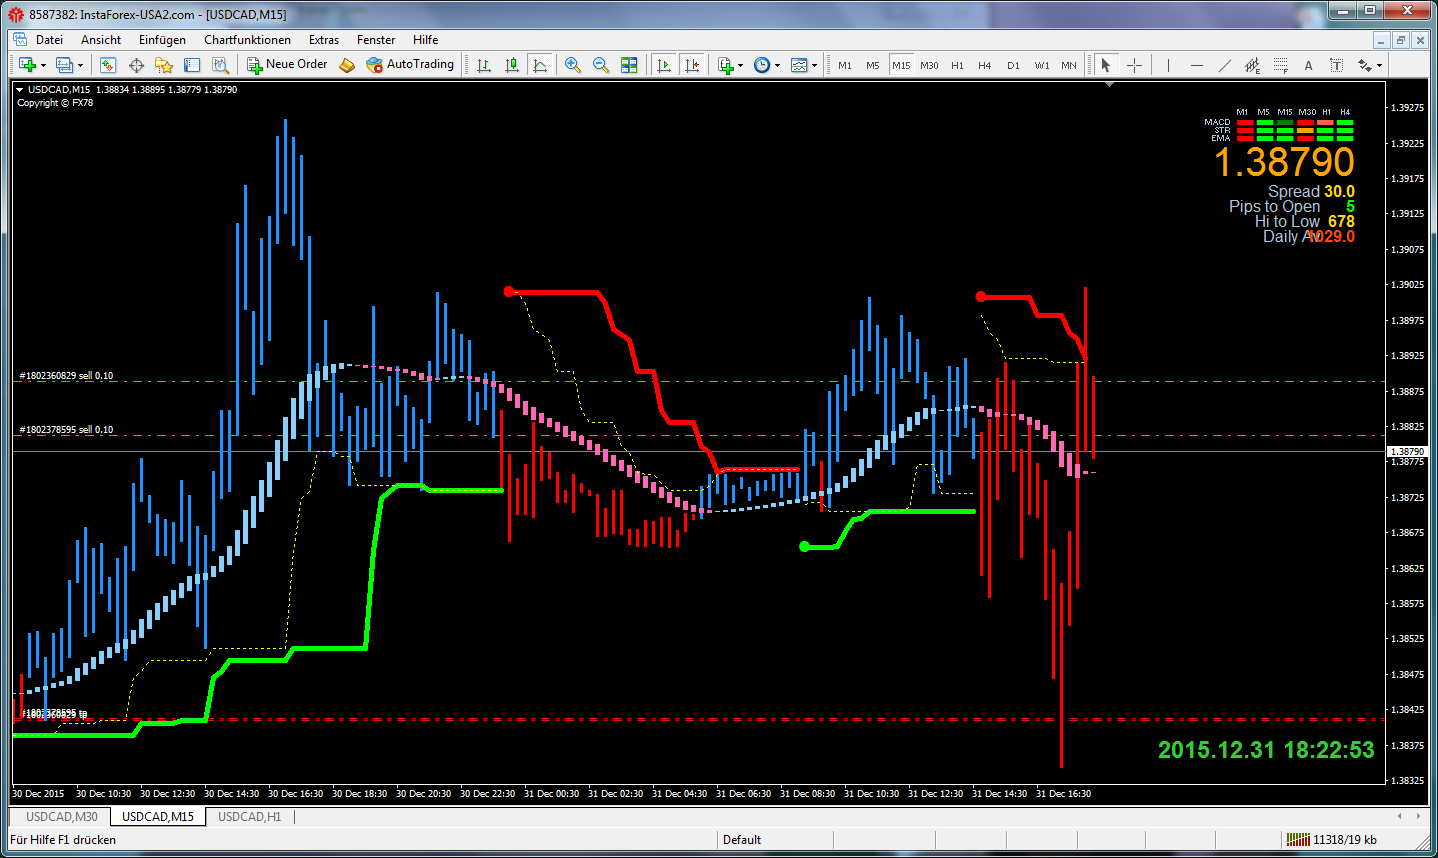Viewport: 1438px width, 858px height.
Task: Switch the chart to candlesticks
Action: coord(512,65)
